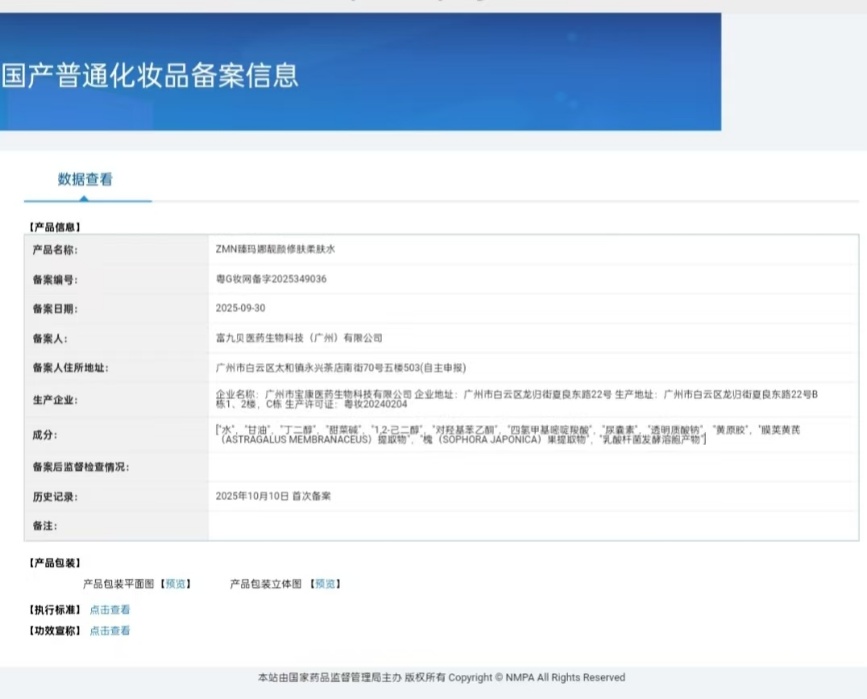Viewport: 867px width, 699px height.
Task: Click the filer address in 白云区太和镇
Action: coord(341,368)
